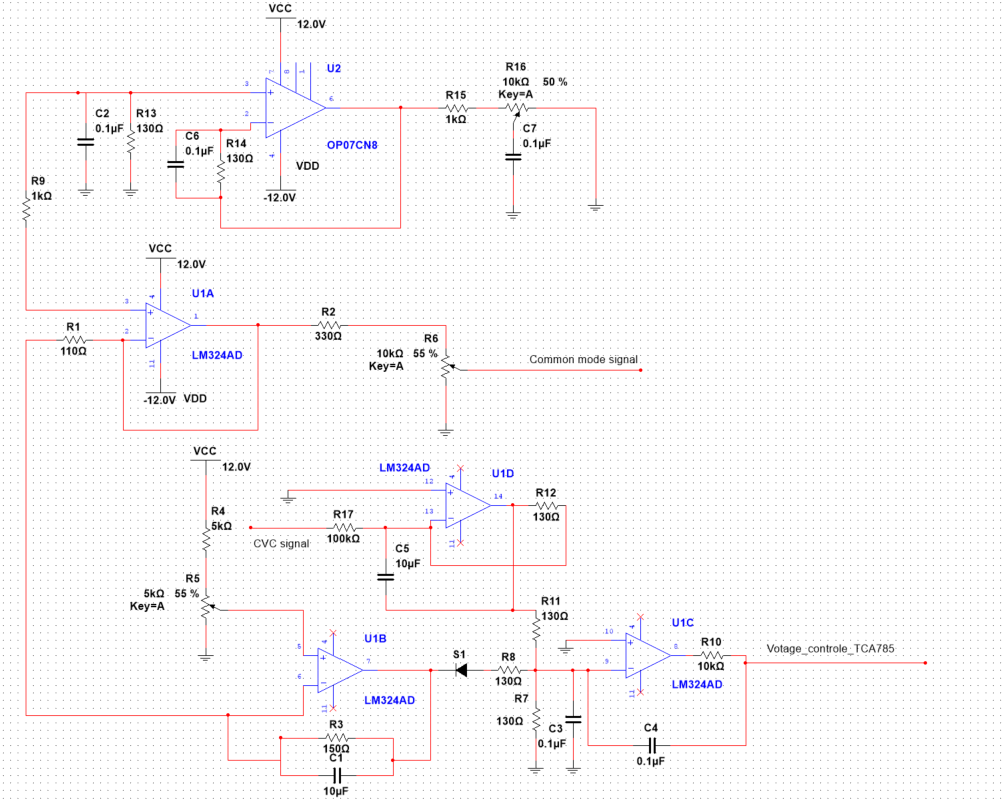Viewport: 1007px width, 804px height.
Task: Select the U1C op-amp symbol
Action: click(649, 655)
